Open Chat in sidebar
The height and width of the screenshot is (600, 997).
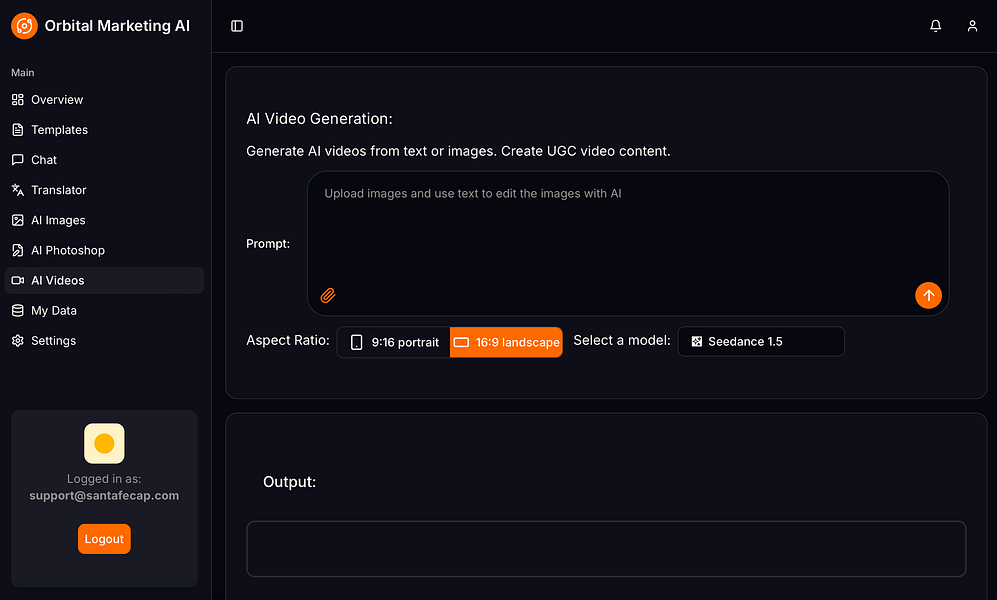pyautogui.click(x=104, y=160)
